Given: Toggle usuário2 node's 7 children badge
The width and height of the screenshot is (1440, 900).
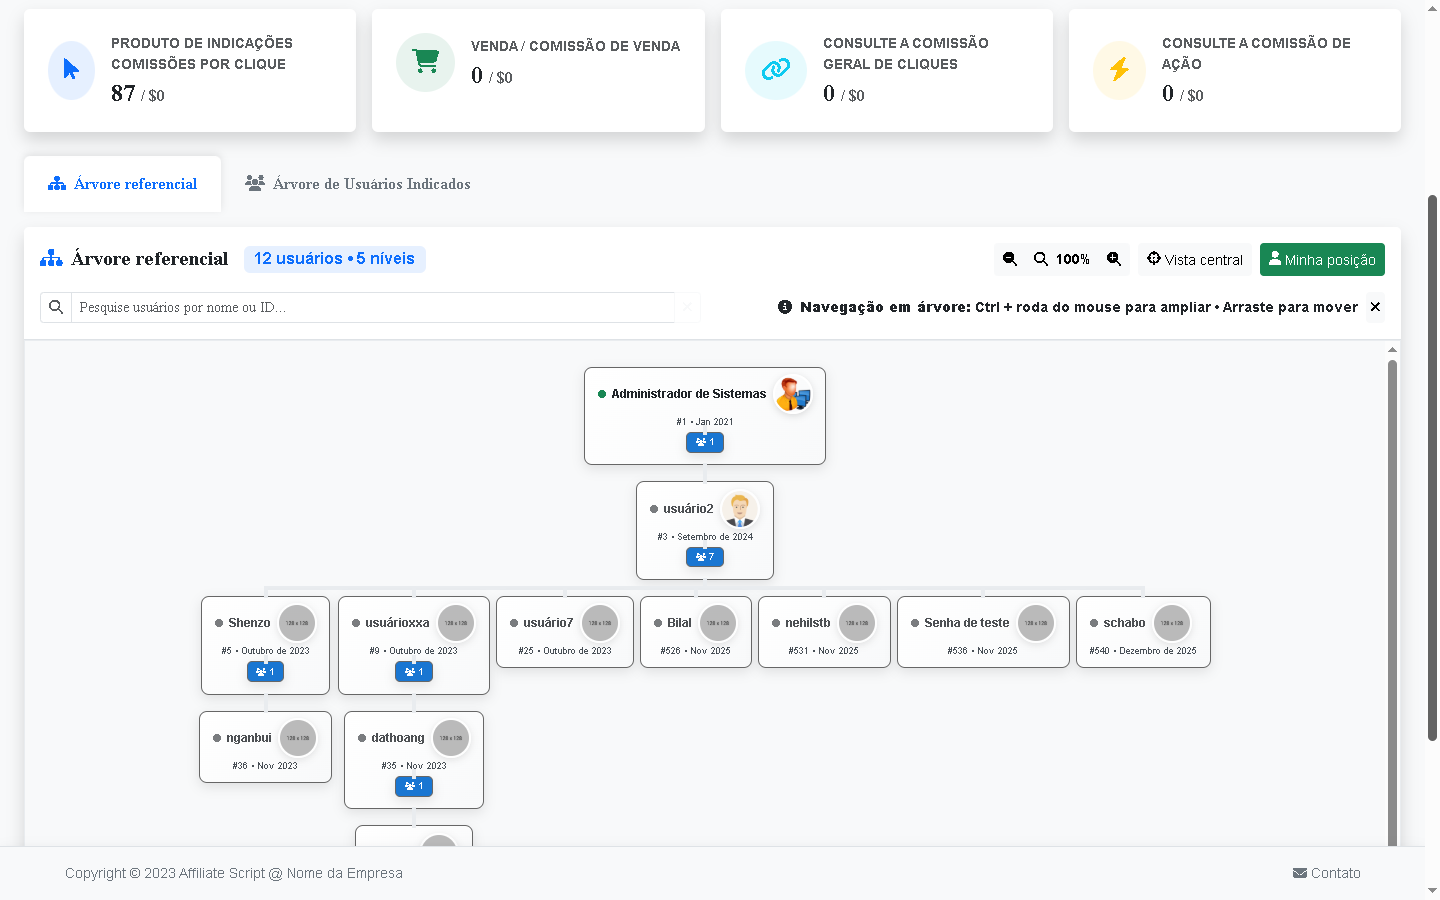Looking at the screenshot, I should tap(705, 557).
